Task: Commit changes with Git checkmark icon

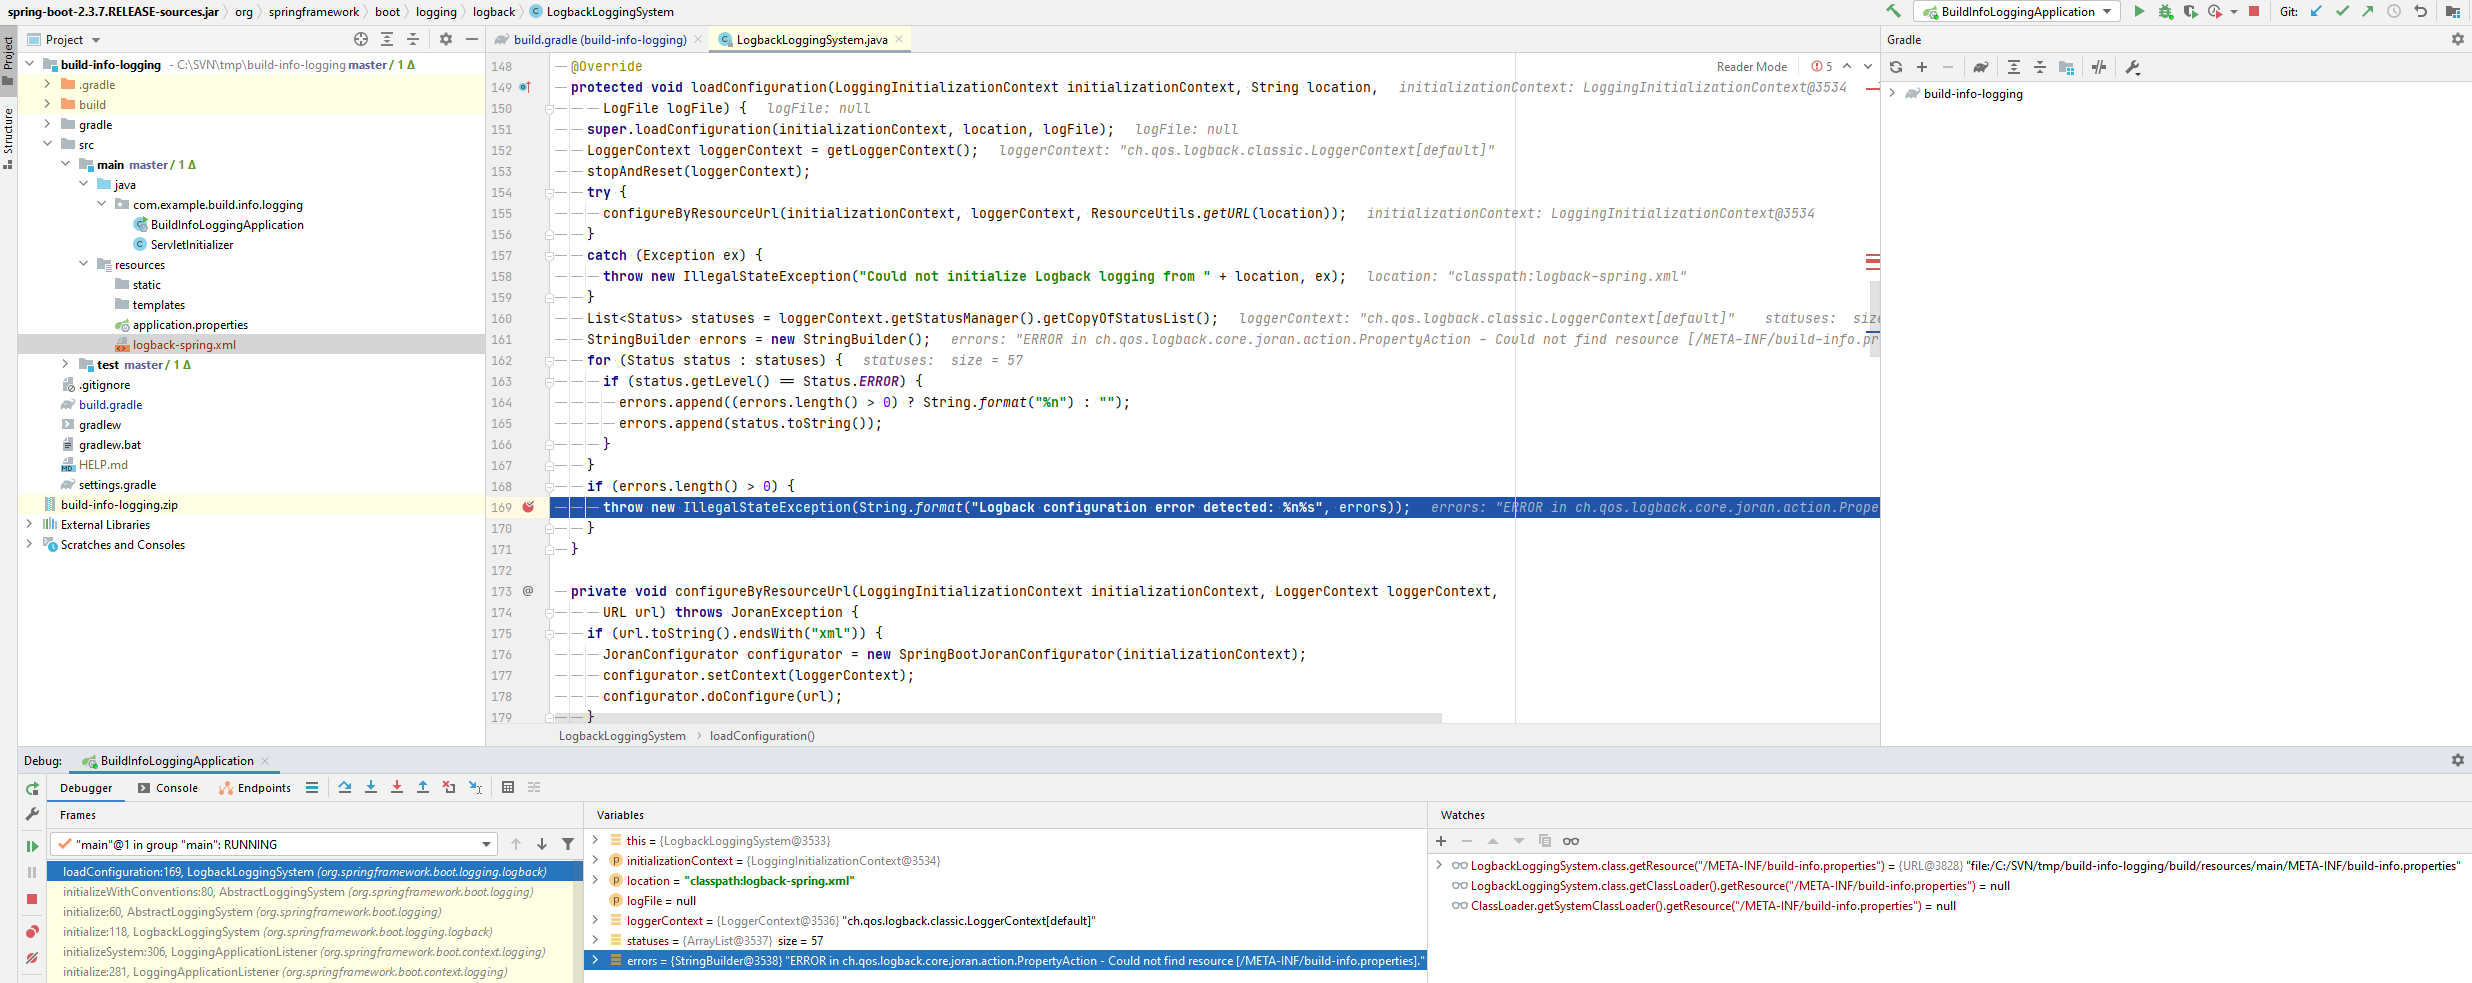Action: click(2342, 11)
